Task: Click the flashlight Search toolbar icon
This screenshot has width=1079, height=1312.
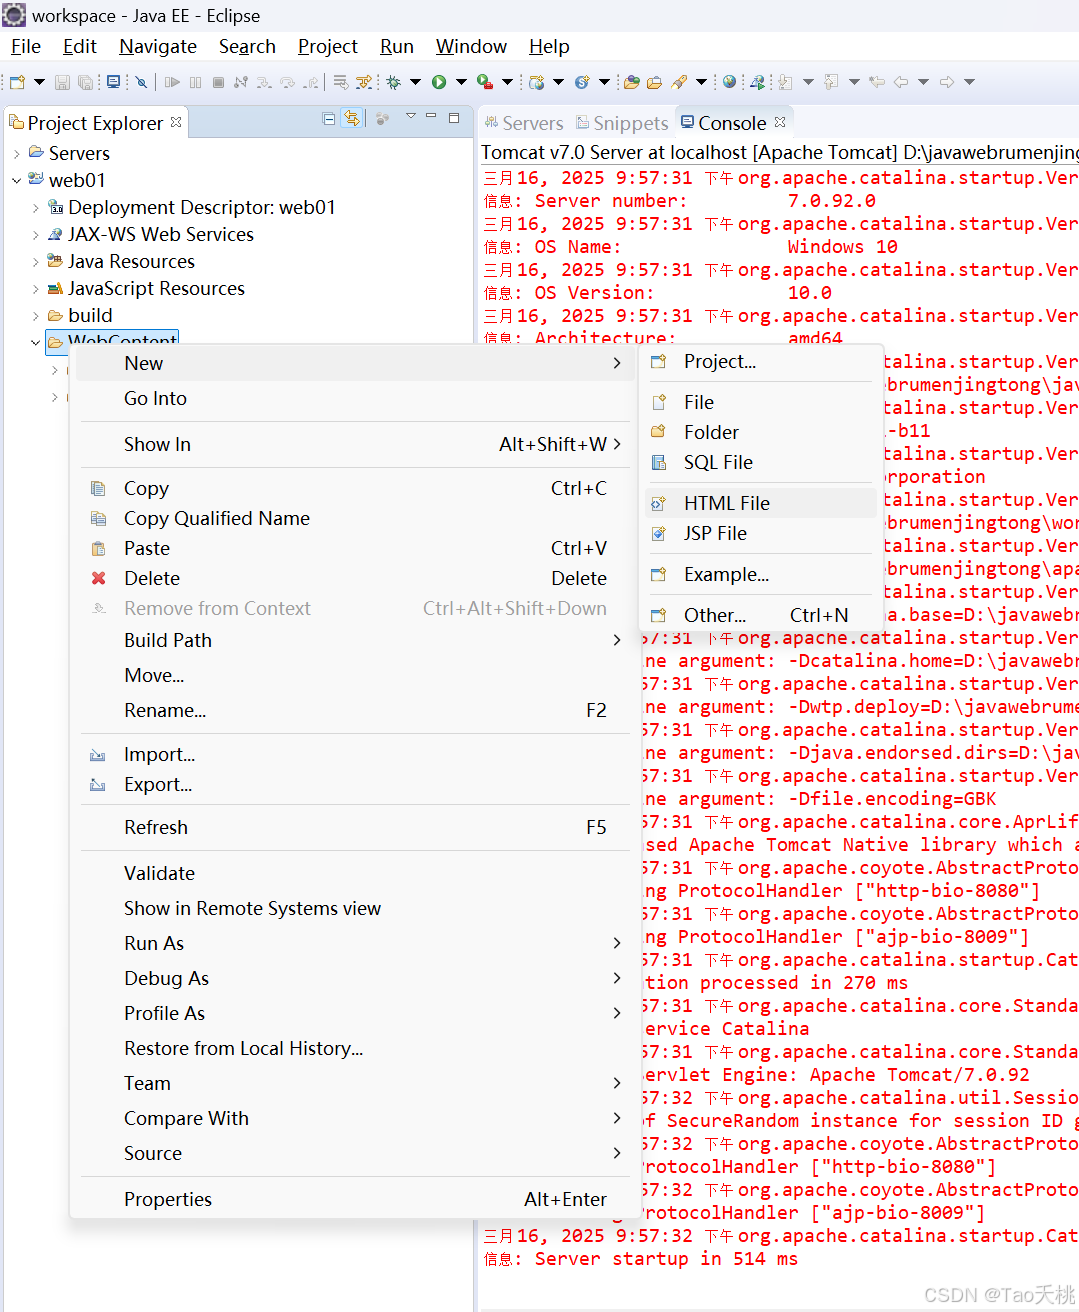Action: click(679, 82)
